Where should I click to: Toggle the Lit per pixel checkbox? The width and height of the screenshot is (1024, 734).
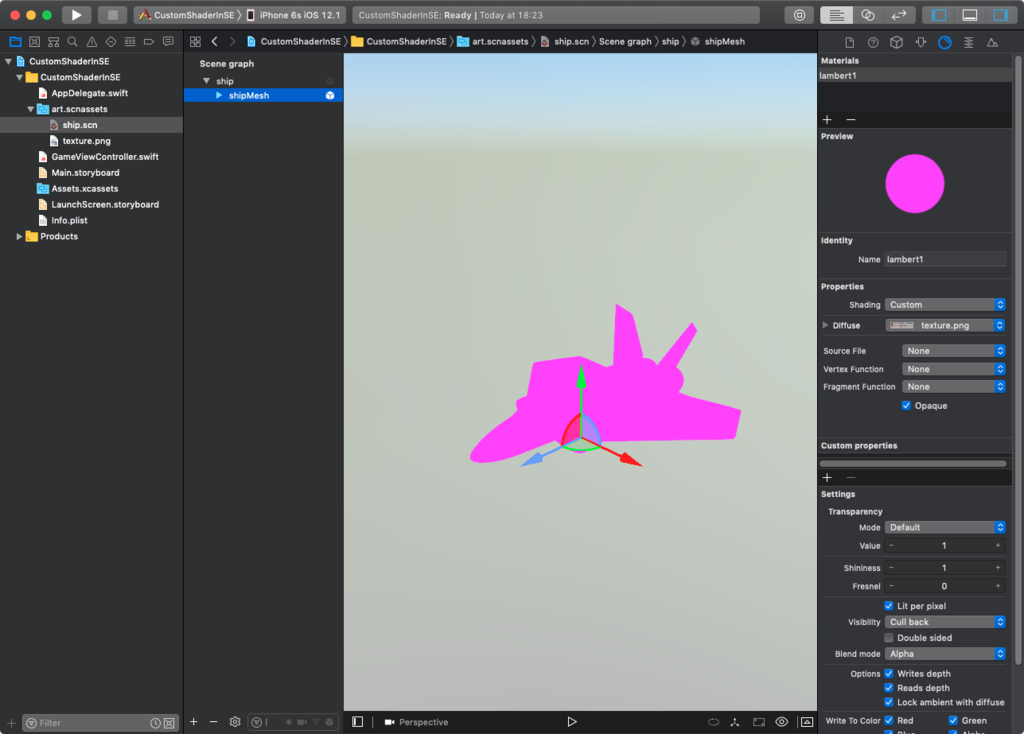coord(889,606)
